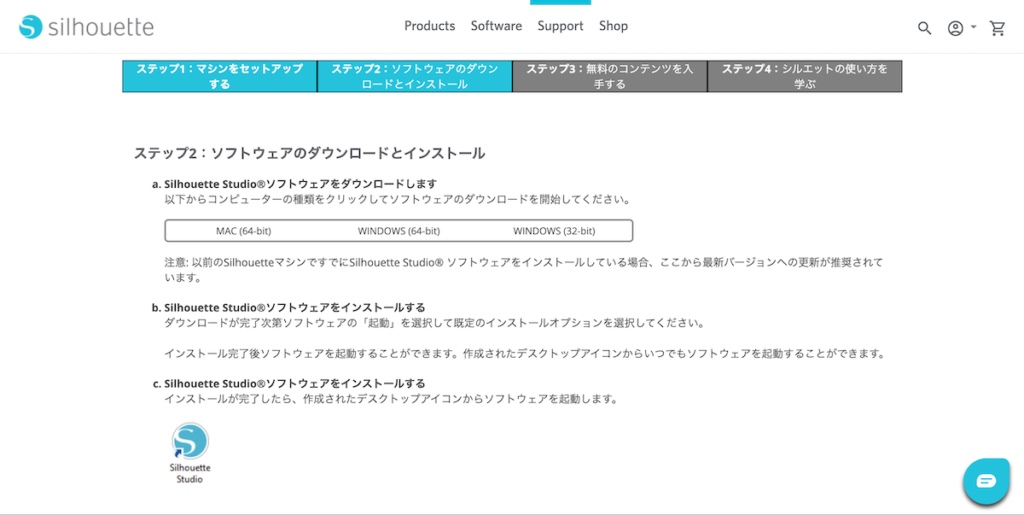Click the Silhouette Studio desktop icon image
Screen dimensions: 1024x515
click(x=190, y=441)
